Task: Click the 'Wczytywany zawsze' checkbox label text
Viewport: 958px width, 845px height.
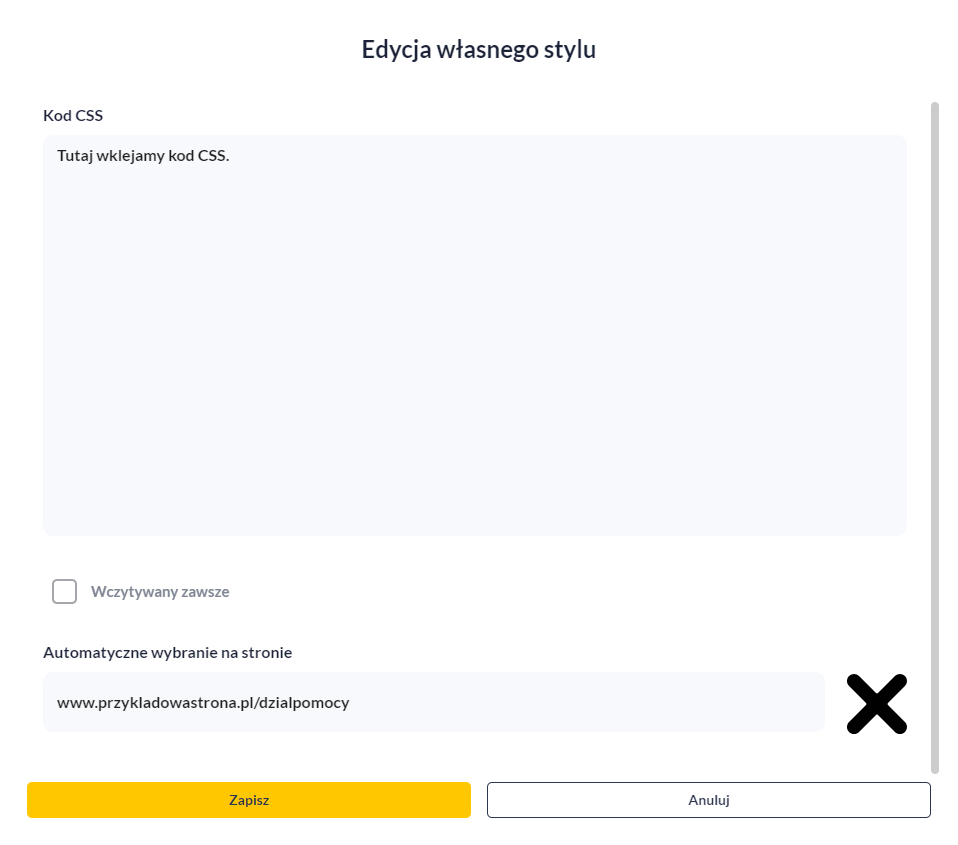Action: pyautogui.click(x=160, y=592)
